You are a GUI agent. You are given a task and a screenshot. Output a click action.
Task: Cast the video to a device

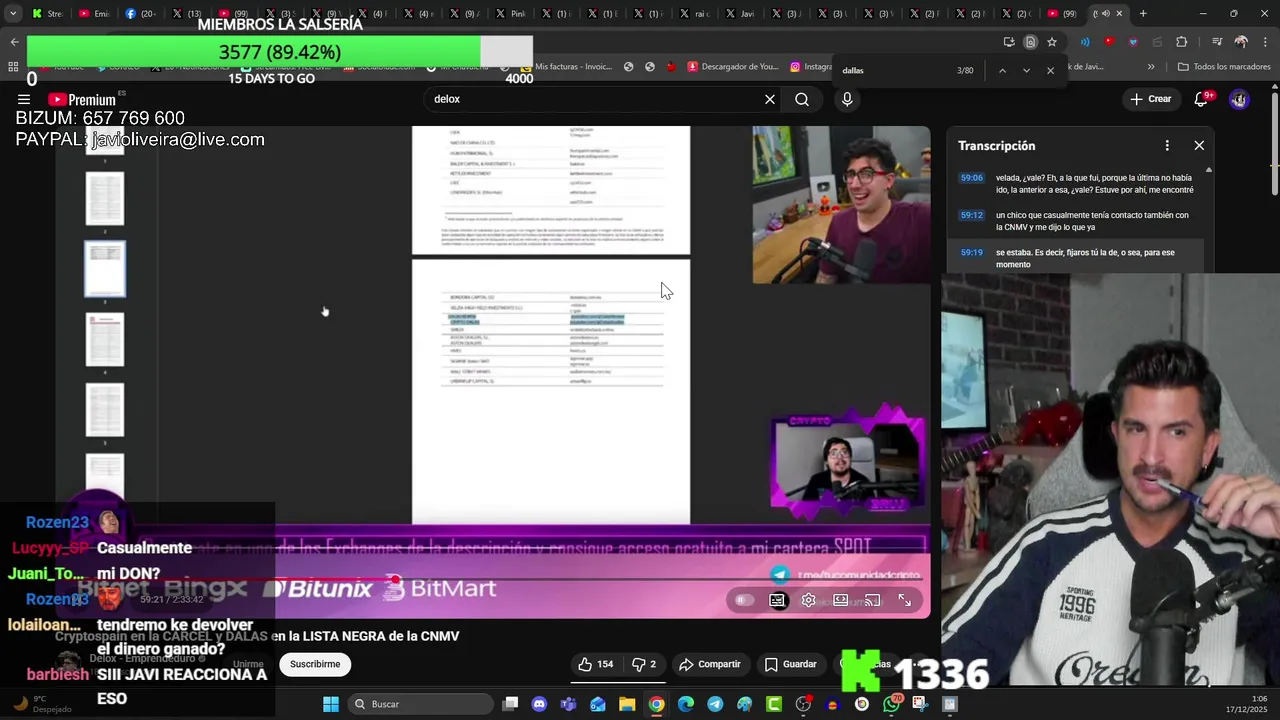point(873,600)
